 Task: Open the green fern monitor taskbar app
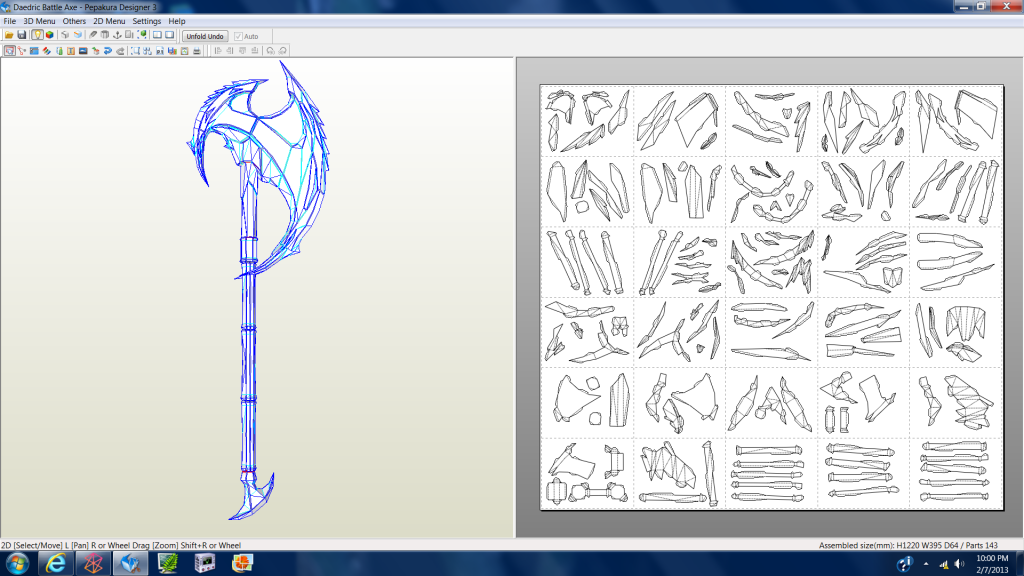168,563
